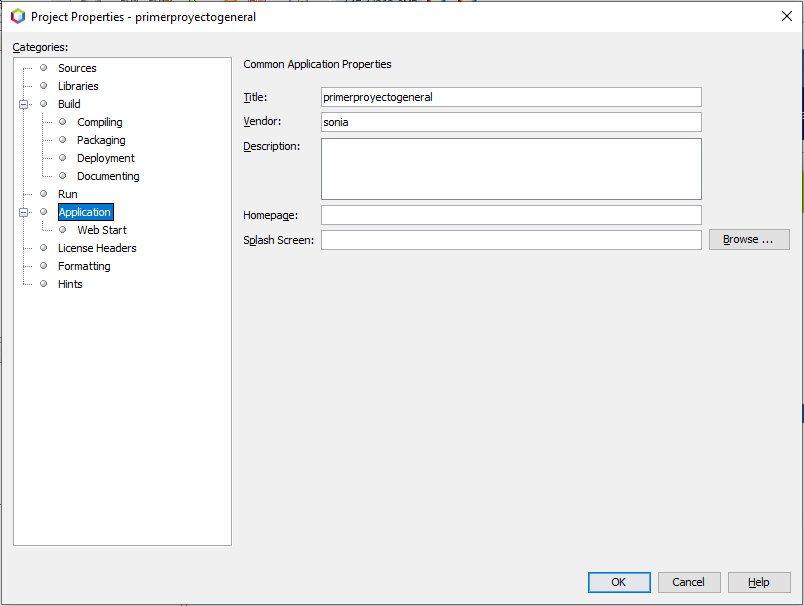
Task: Select the License Headers category
Action: pyautogui.click(x=97, y=248)
